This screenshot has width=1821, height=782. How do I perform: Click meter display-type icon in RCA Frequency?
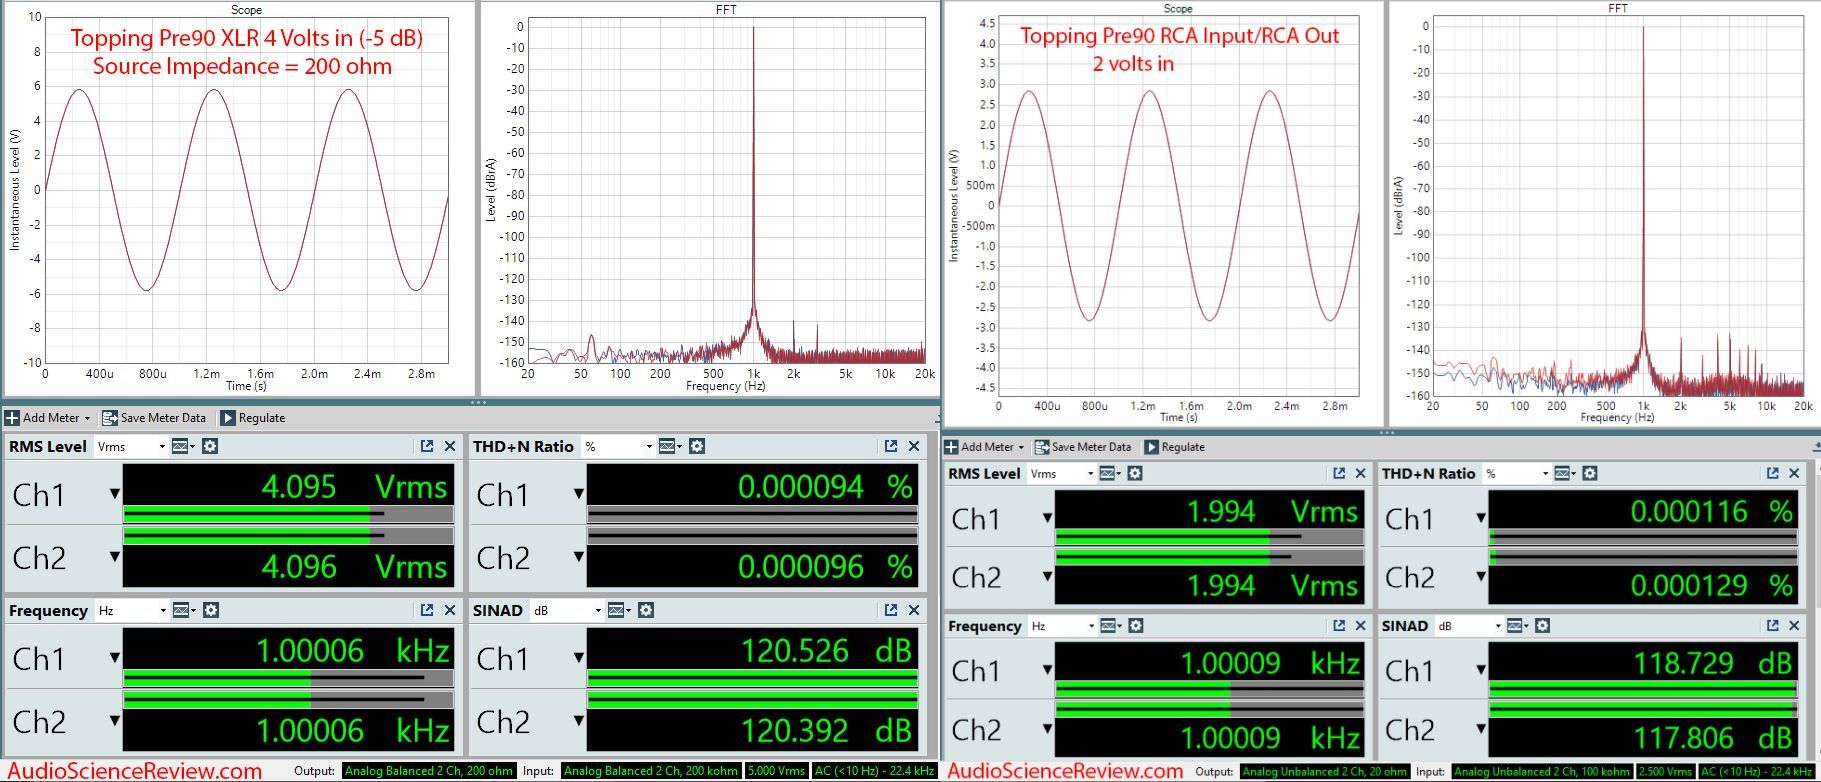coord(1110,626)
